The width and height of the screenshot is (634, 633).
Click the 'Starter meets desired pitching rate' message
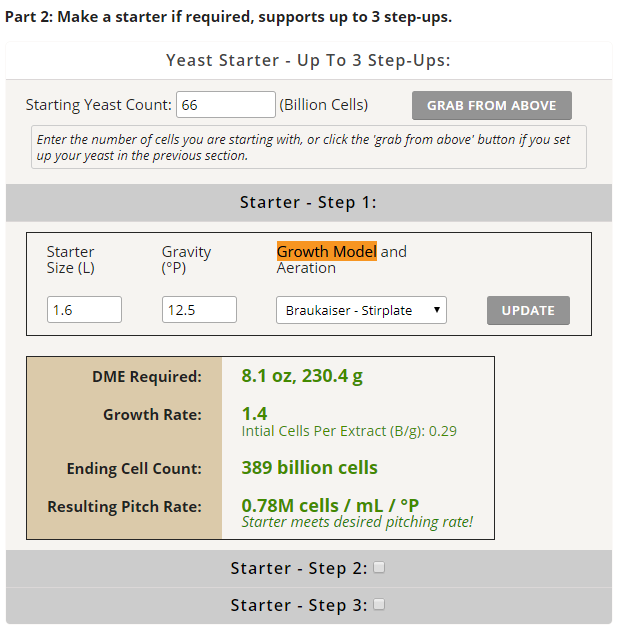(x=357, y=522)
